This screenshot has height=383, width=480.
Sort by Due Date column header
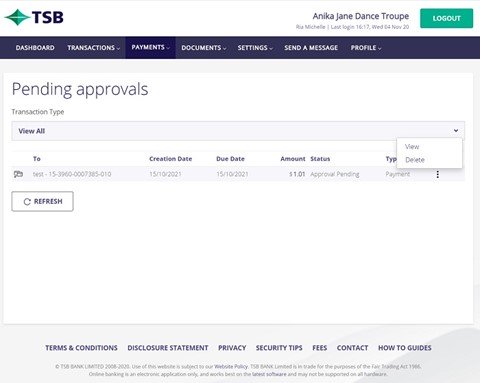230,159
